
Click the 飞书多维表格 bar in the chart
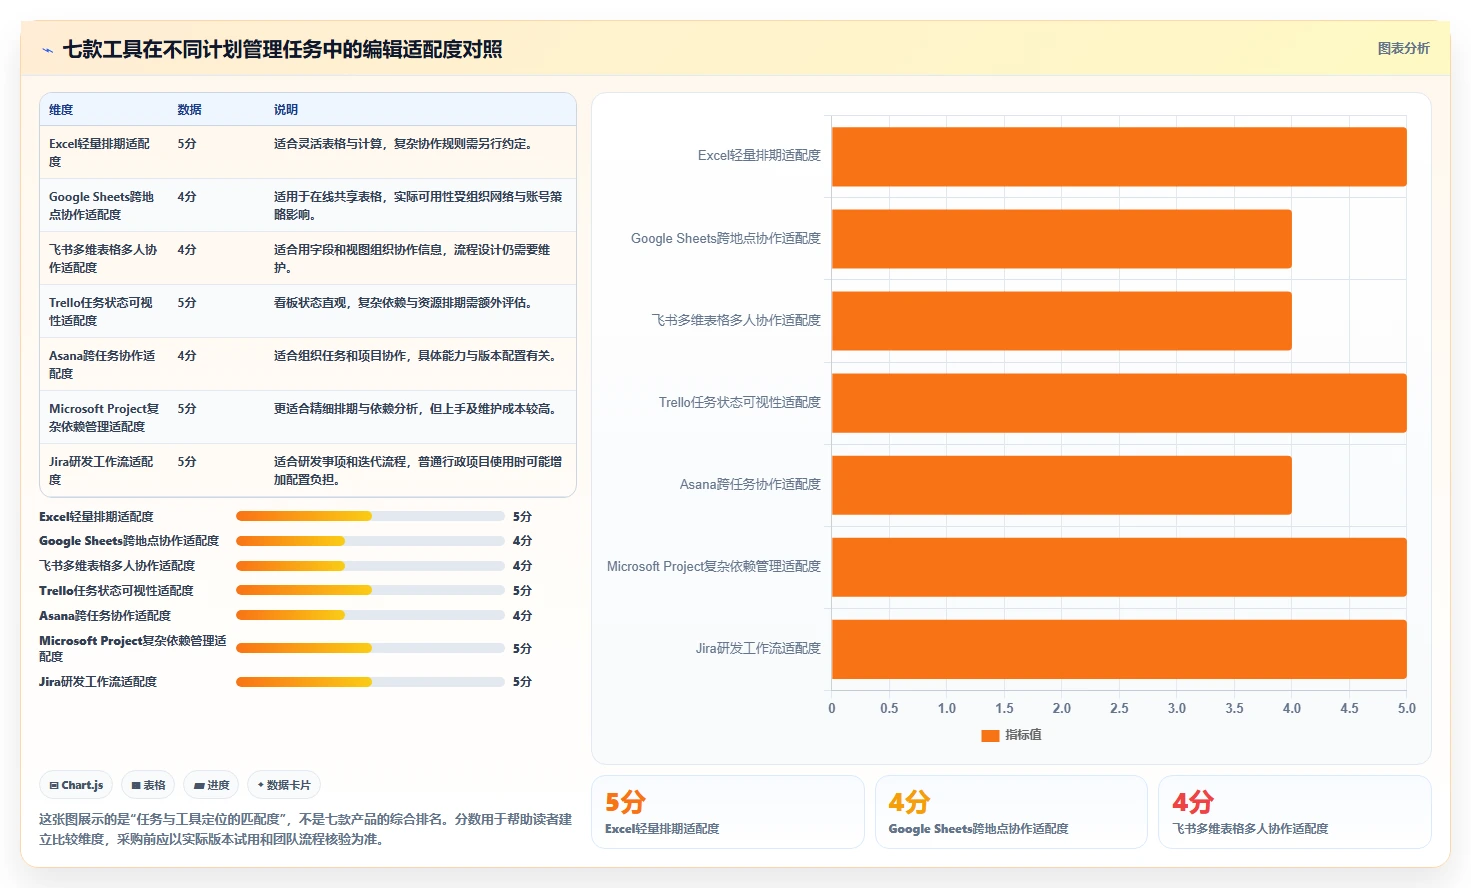pos(1062,321)
